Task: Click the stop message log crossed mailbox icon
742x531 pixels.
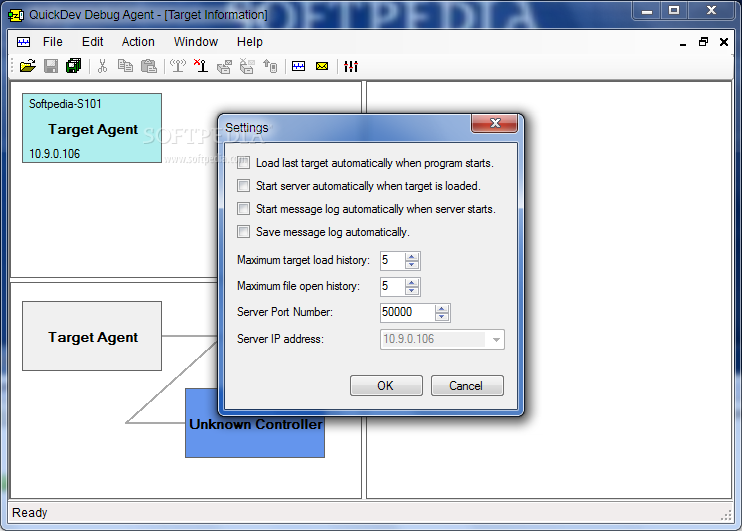Action: (x=247, y=66)
